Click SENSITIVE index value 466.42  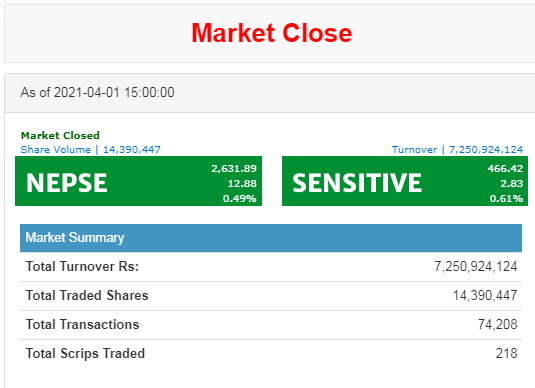[505, 169]
